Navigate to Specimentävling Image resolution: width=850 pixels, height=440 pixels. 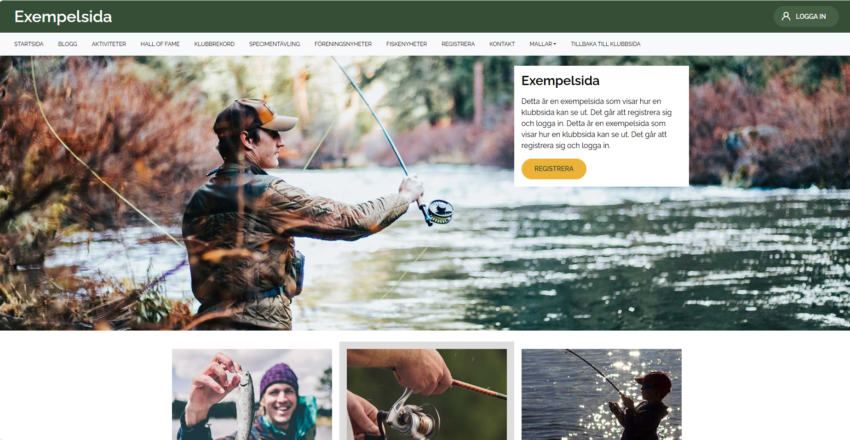274,44
